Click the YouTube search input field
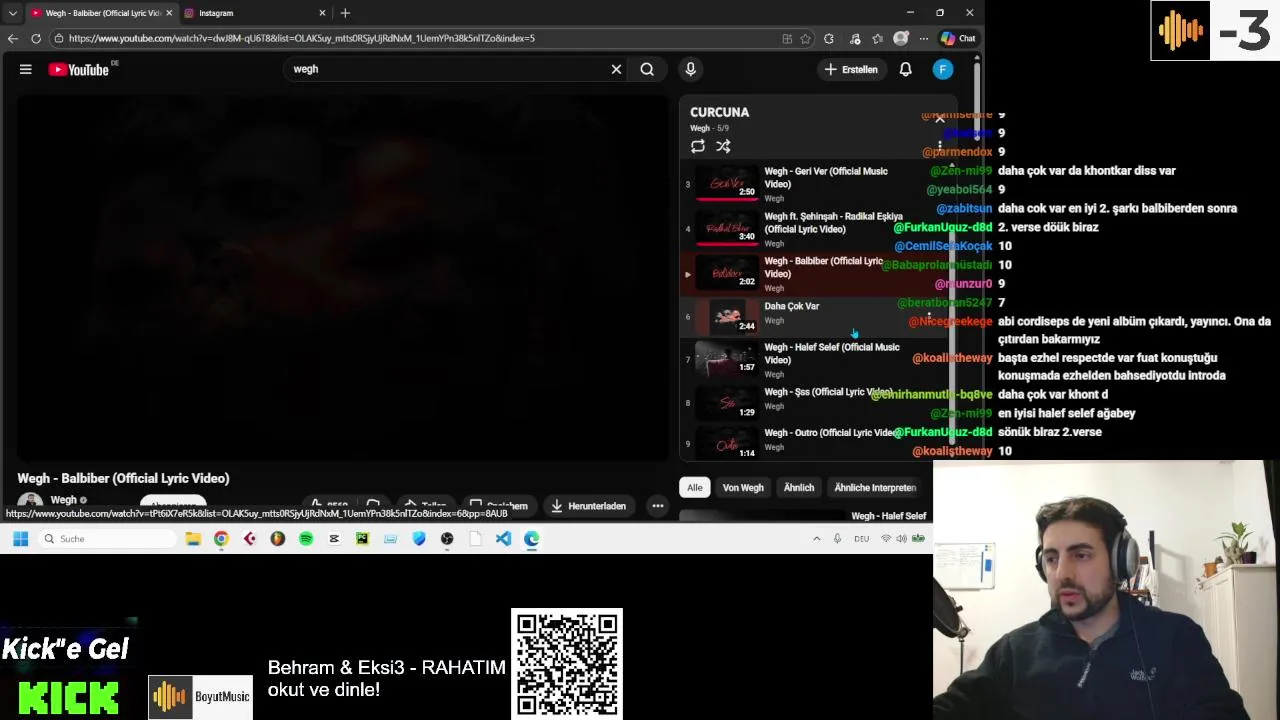Image resolution: width=1280 pixels, height=720 pixels. click(445, 69)
